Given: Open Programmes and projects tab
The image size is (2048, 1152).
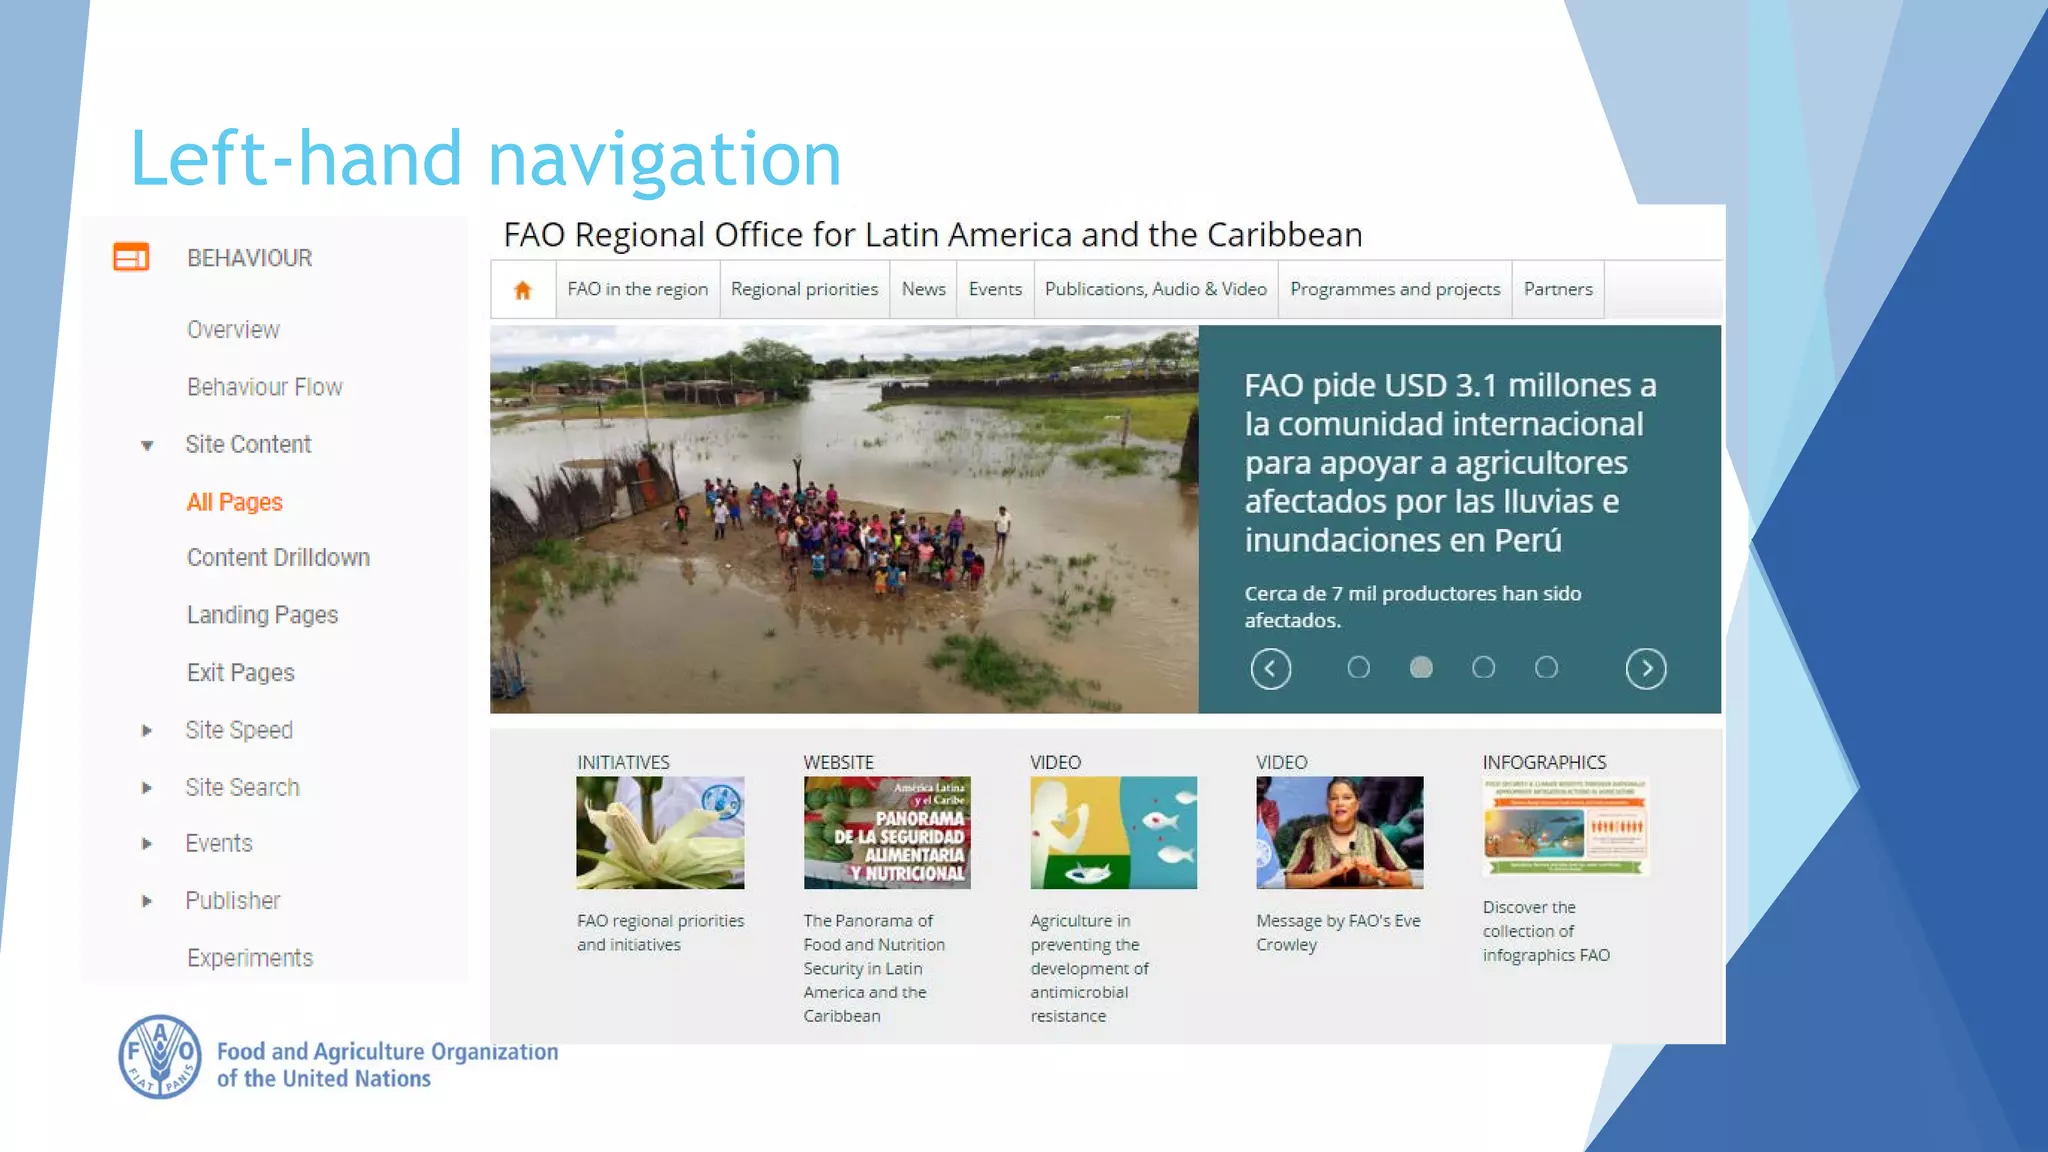Looking at the screenshot, I should (1394, 289).
